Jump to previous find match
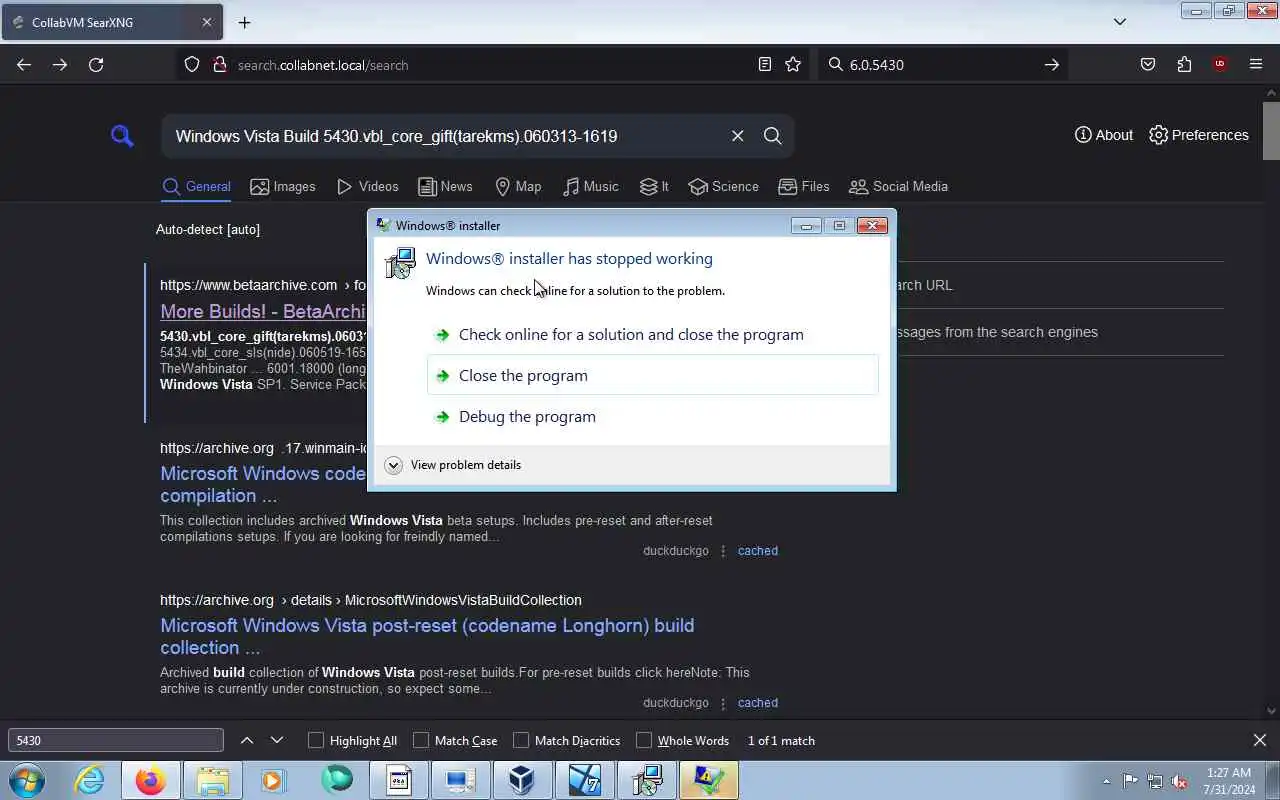This screenshot has height=800, width=1280. pos(247,740)
